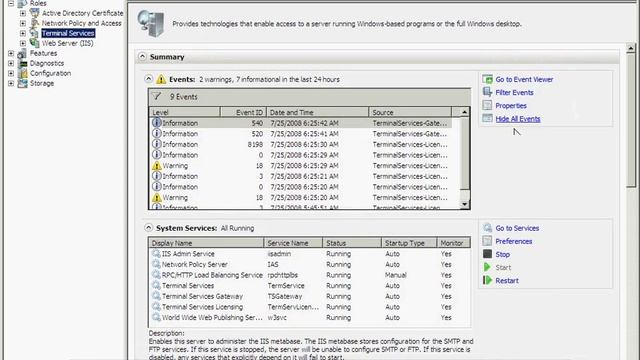This screenshot has width=640, height=360.
Task: Expand the Terminal Services tree node
Action: [23, 33]
